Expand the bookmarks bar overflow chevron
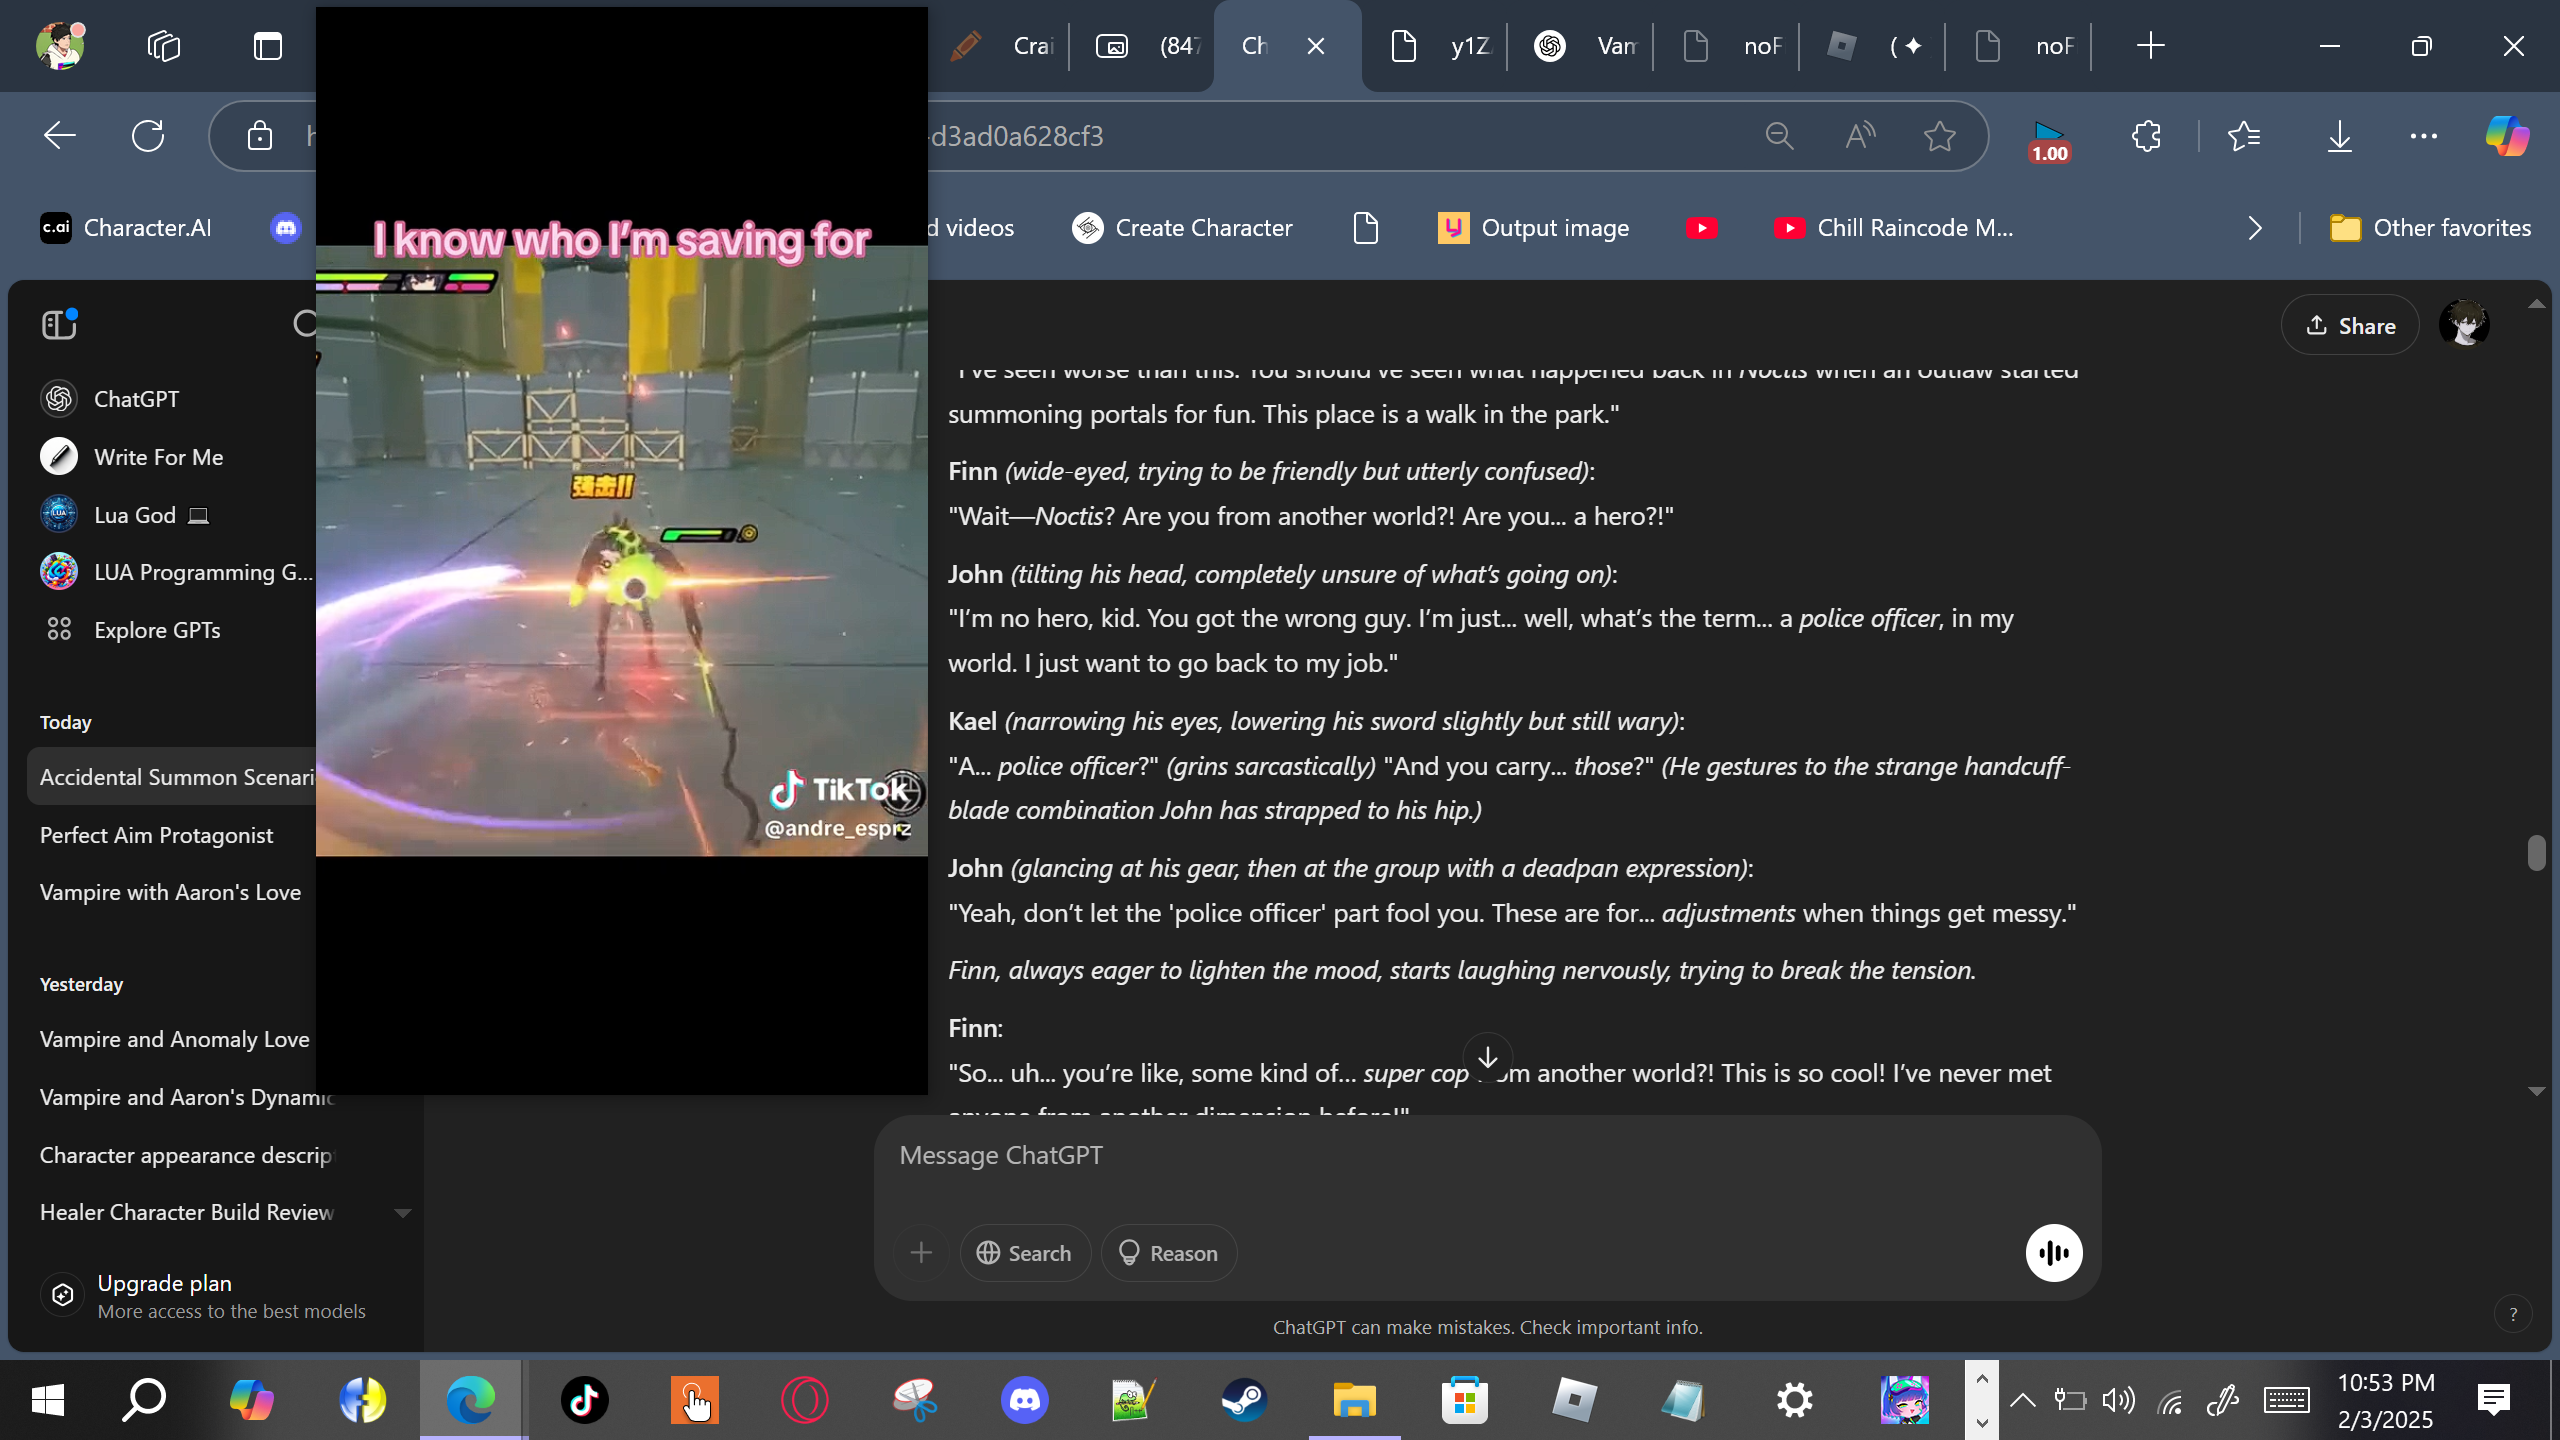 tap(2254, 228)
